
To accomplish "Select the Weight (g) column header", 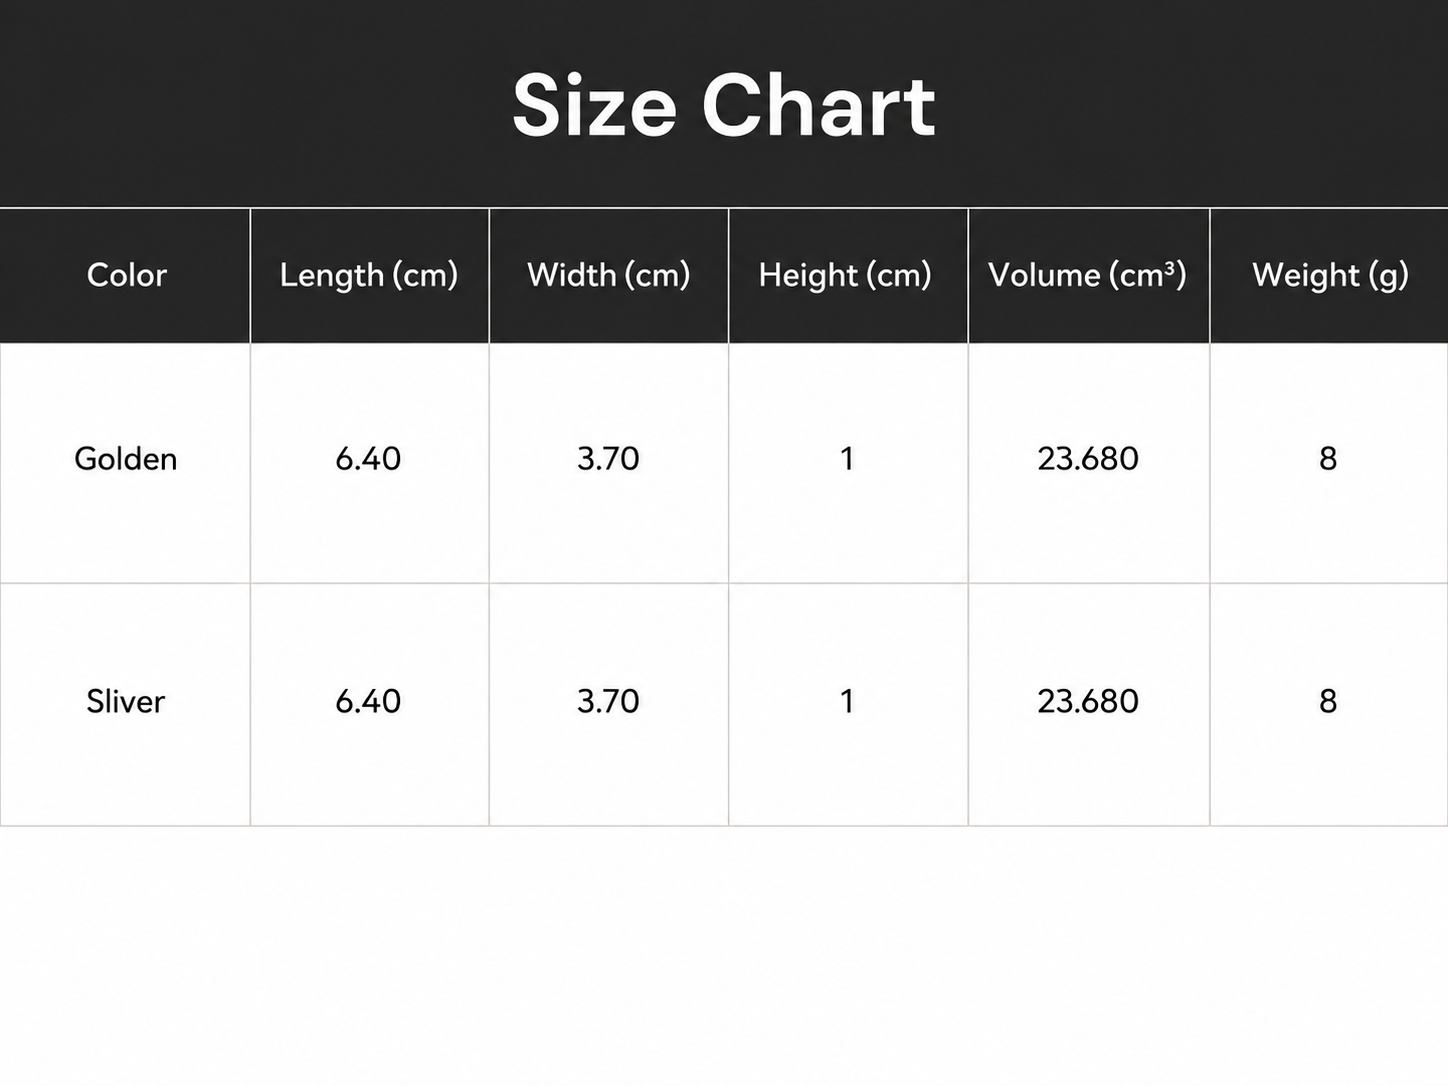I will pos(1330,275).
